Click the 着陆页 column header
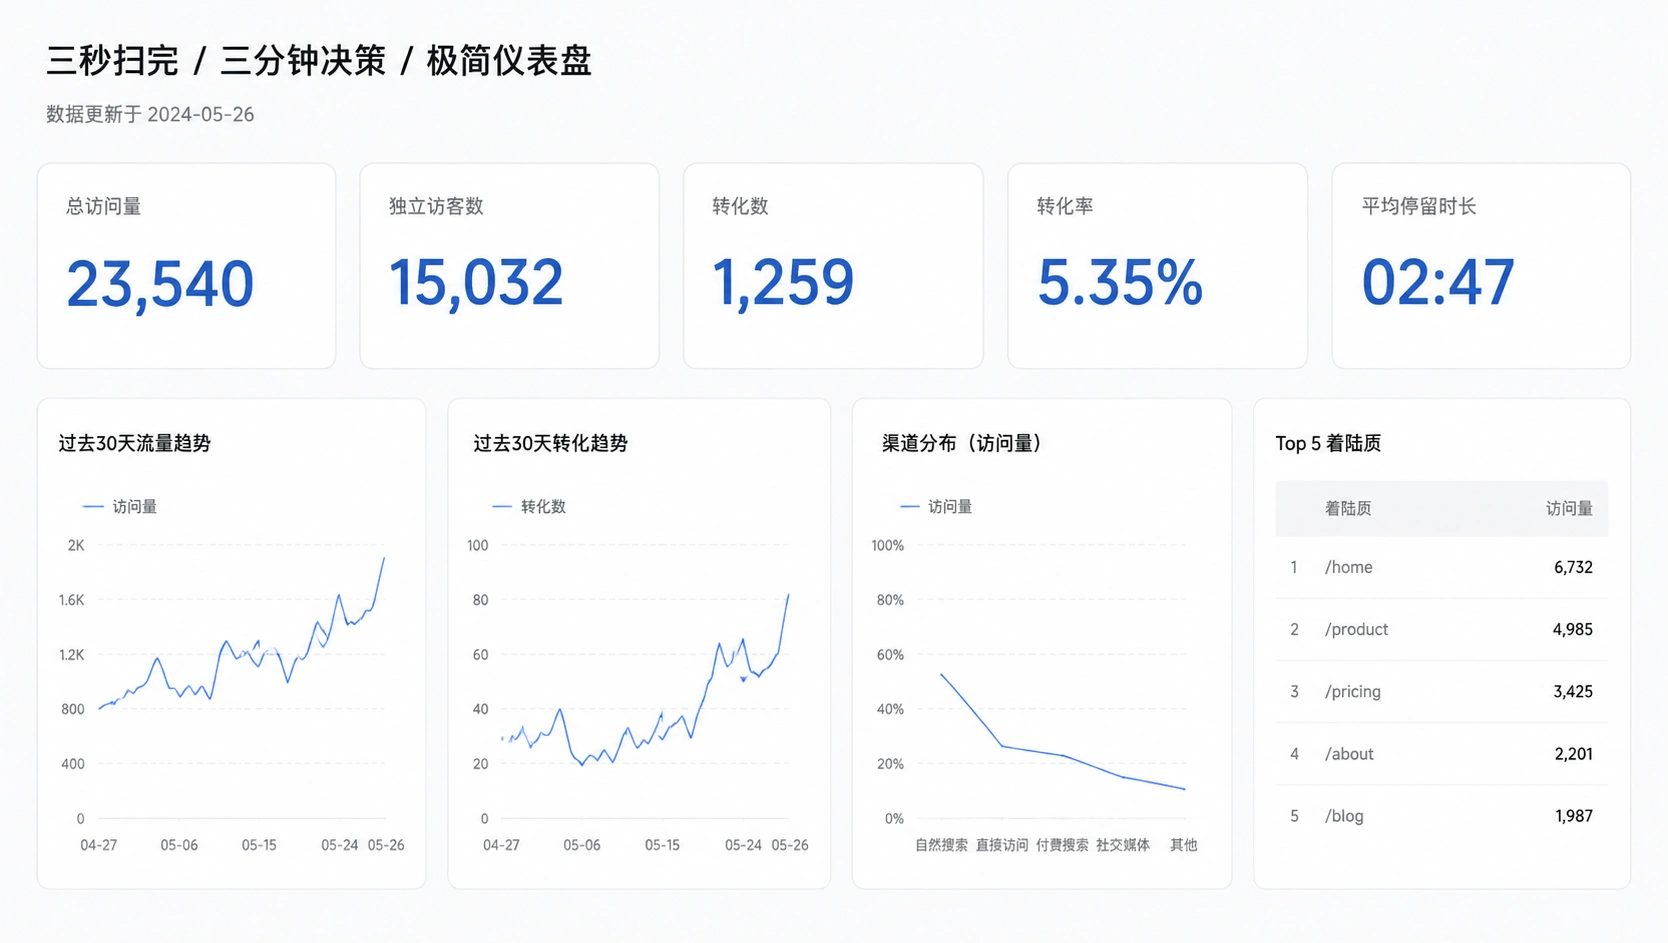Screen dimensions: 1668x943 (1348, 509)
